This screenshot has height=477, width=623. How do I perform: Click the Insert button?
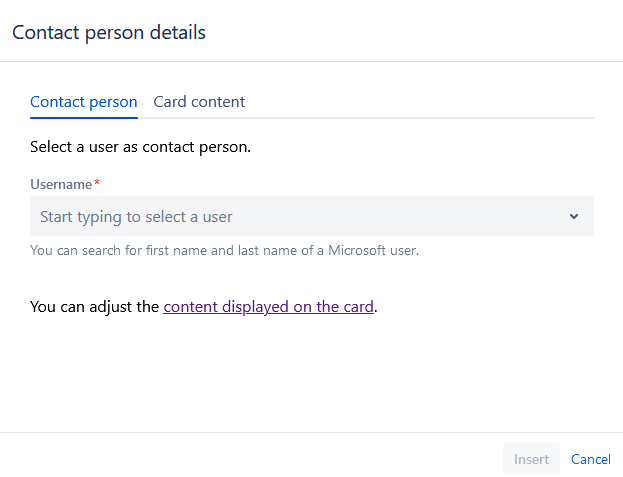tap(531, 459)
